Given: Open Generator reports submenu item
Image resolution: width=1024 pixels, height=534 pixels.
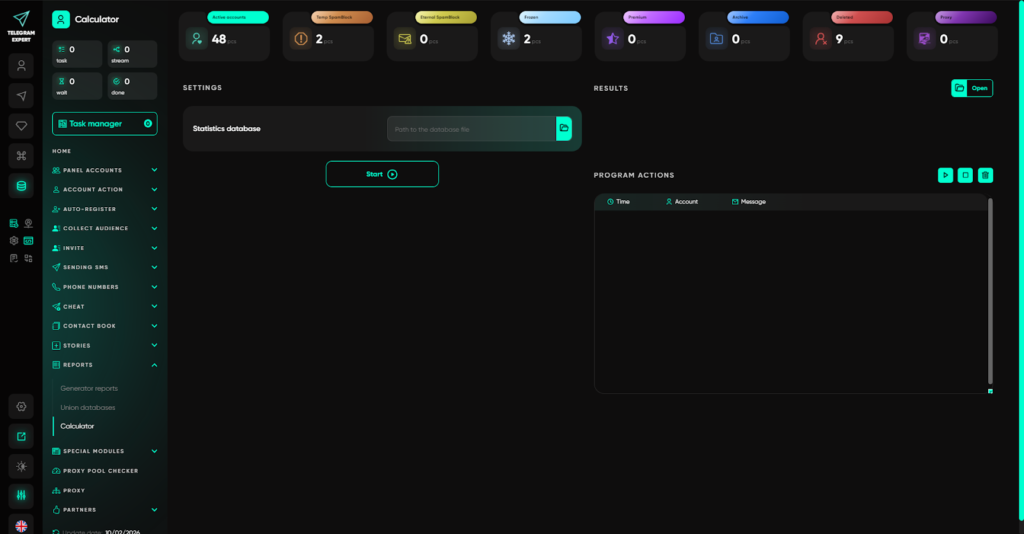Looking at the screenshot, I should pyautogui.click(x=89, y=388).
